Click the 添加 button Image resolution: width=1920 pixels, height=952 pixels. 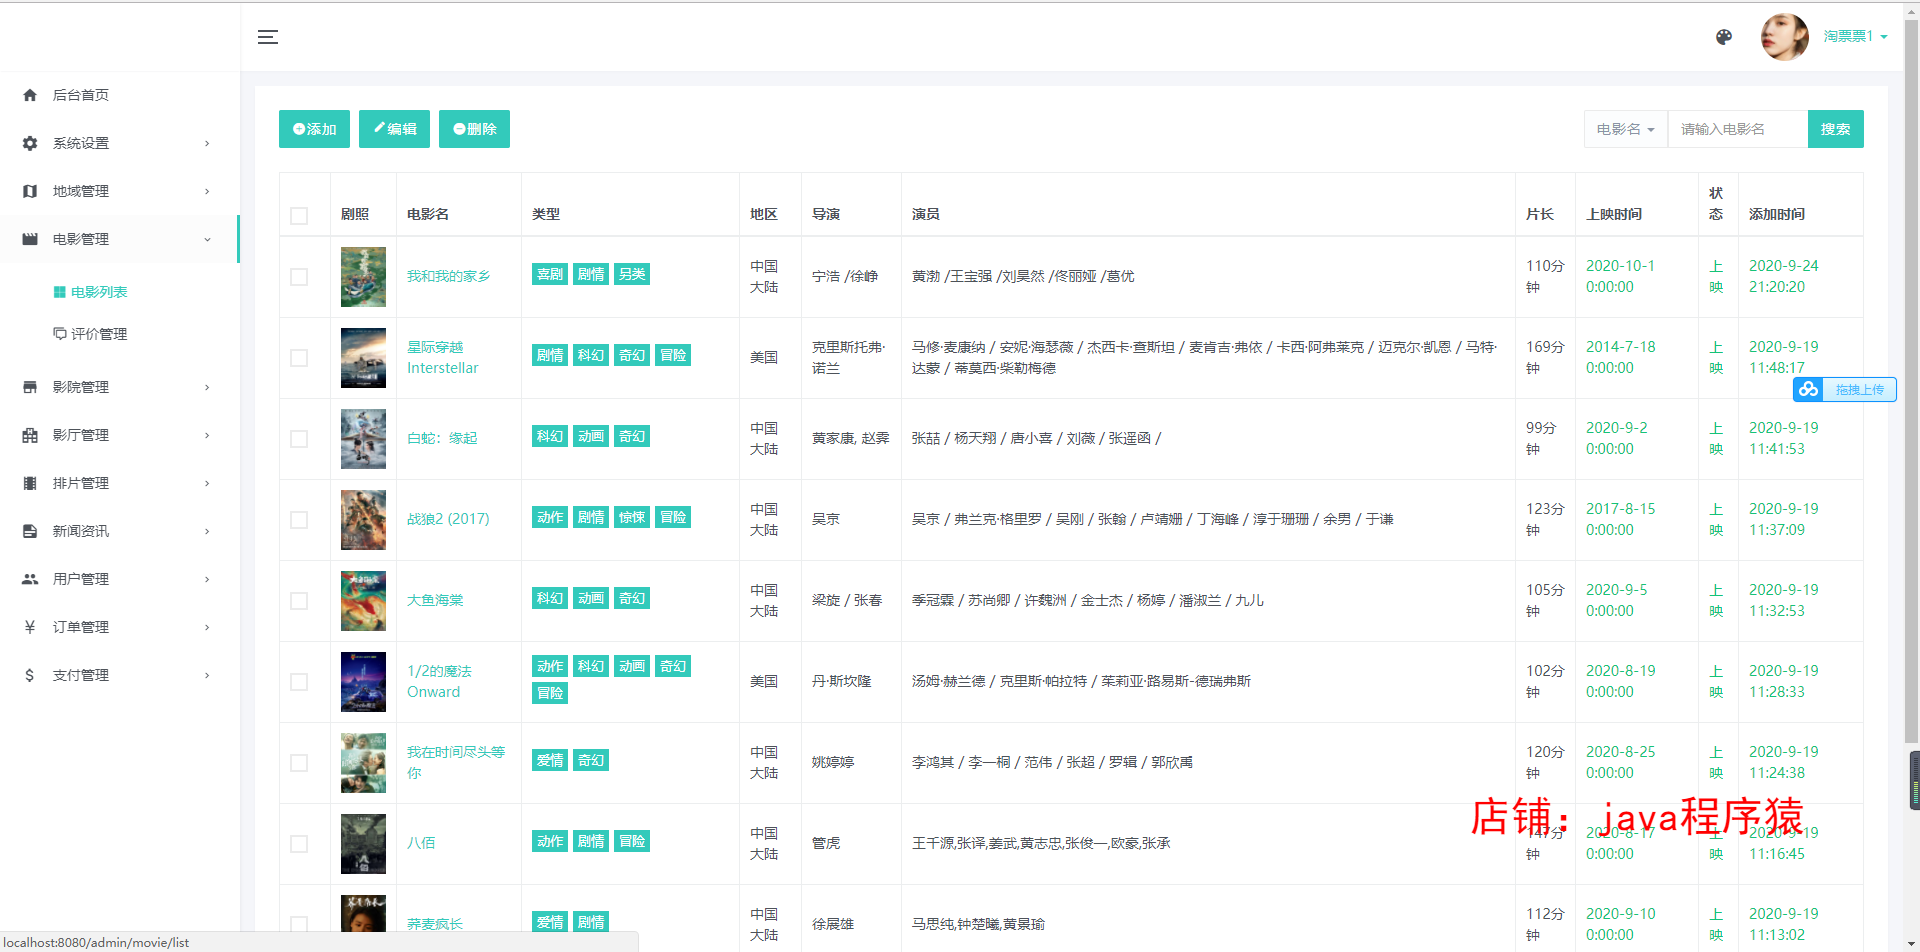[314, 129]
